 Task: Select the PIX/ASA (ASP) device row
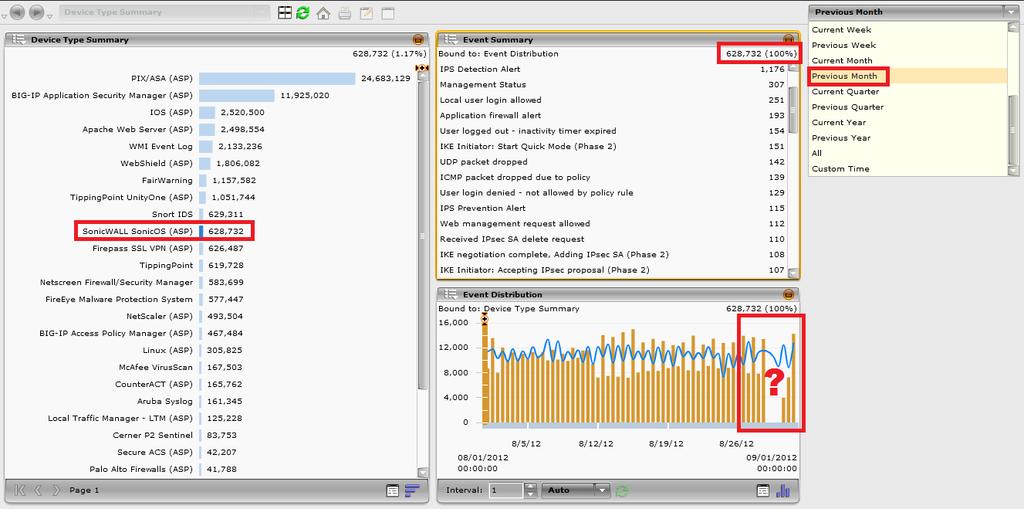point(212,78)
